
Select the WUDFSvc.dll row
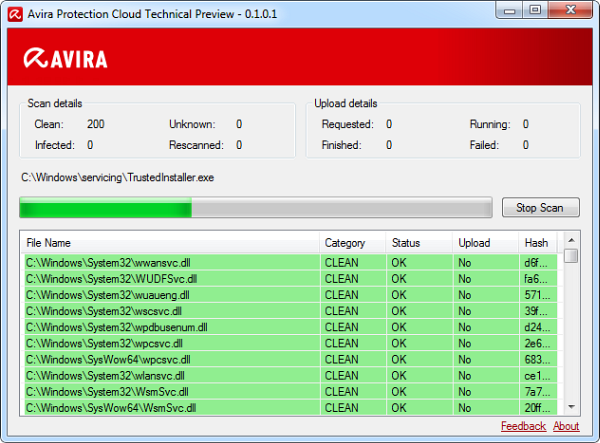[291, 279]
